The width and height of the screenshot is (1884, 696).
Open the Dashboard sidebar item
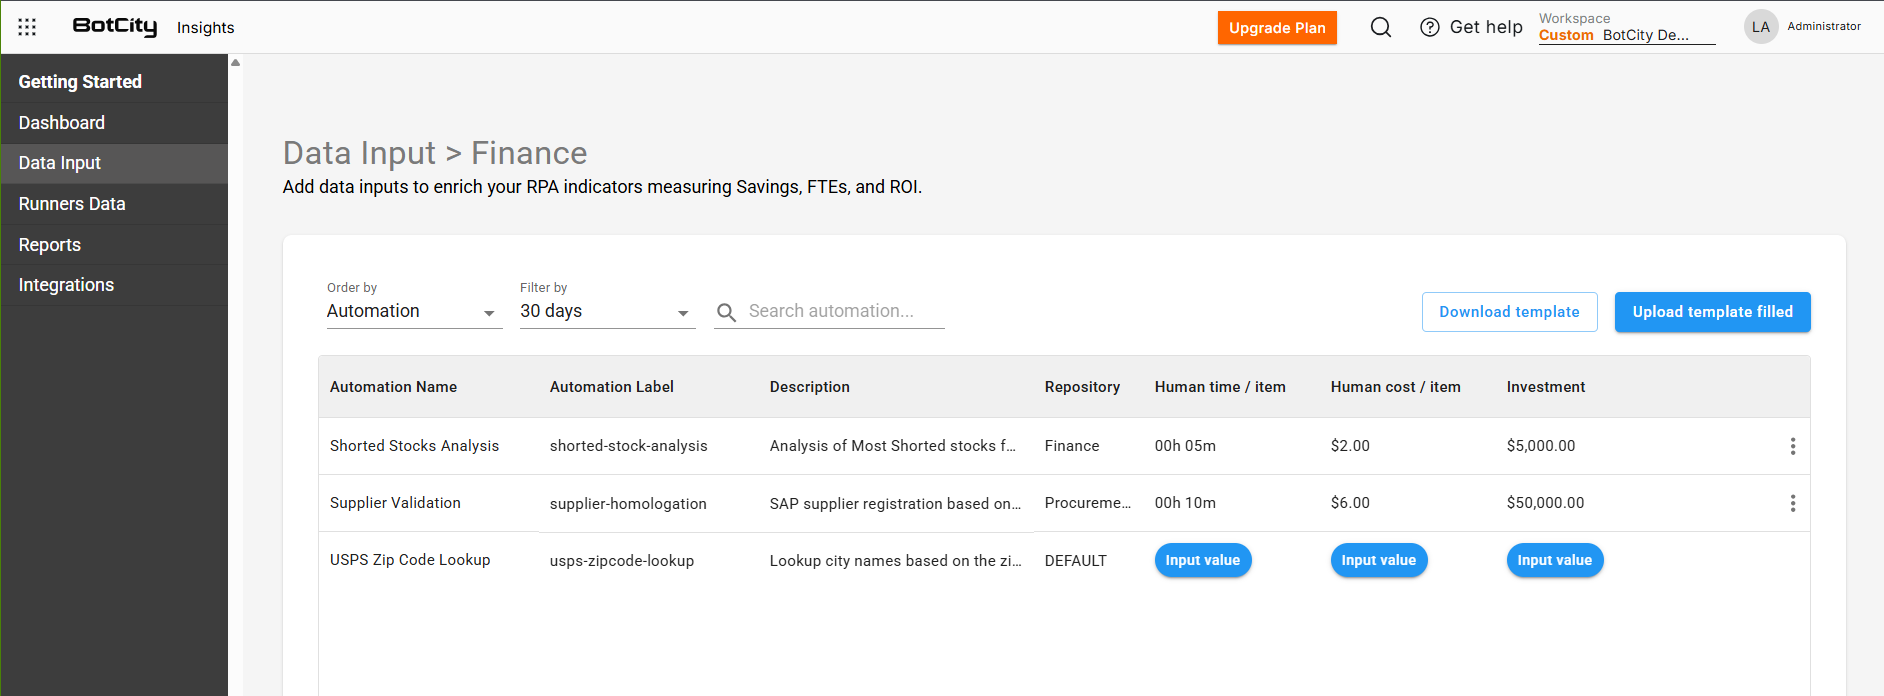114,123
